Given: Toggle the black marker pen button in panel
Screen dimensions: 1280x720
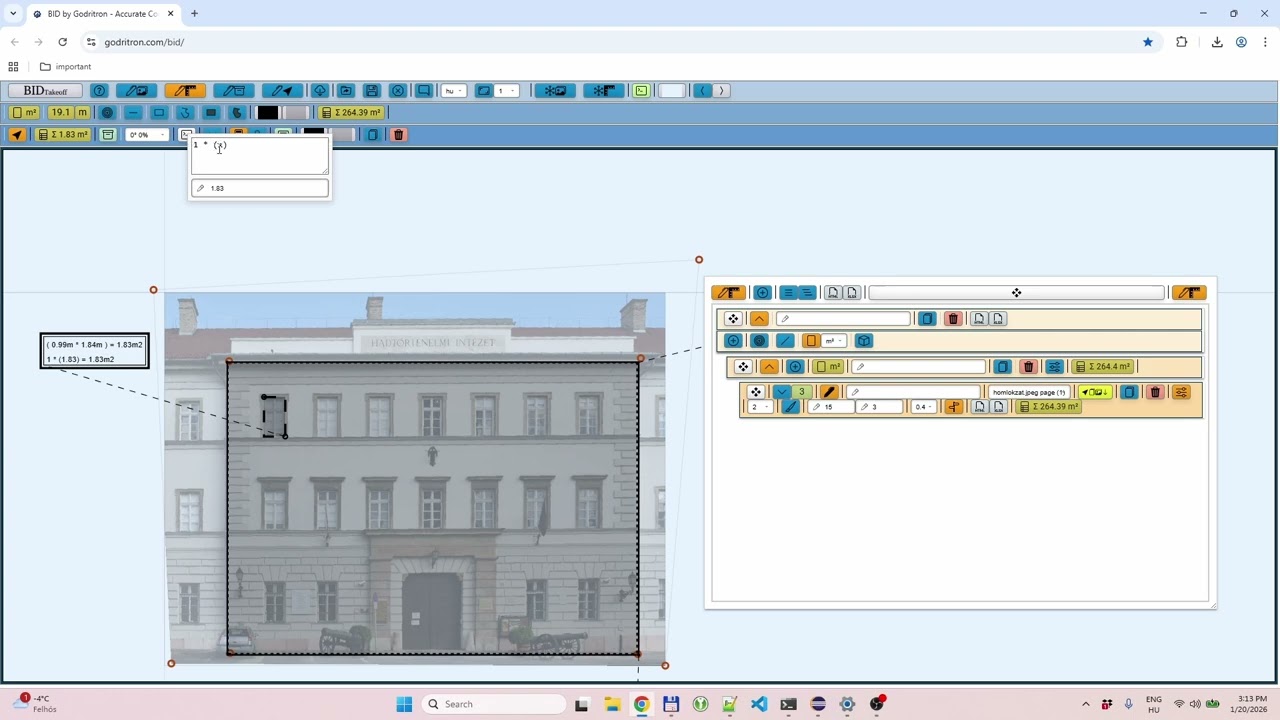Looking at the screenshot, I should pyautogui.click(x=828, y=392).
